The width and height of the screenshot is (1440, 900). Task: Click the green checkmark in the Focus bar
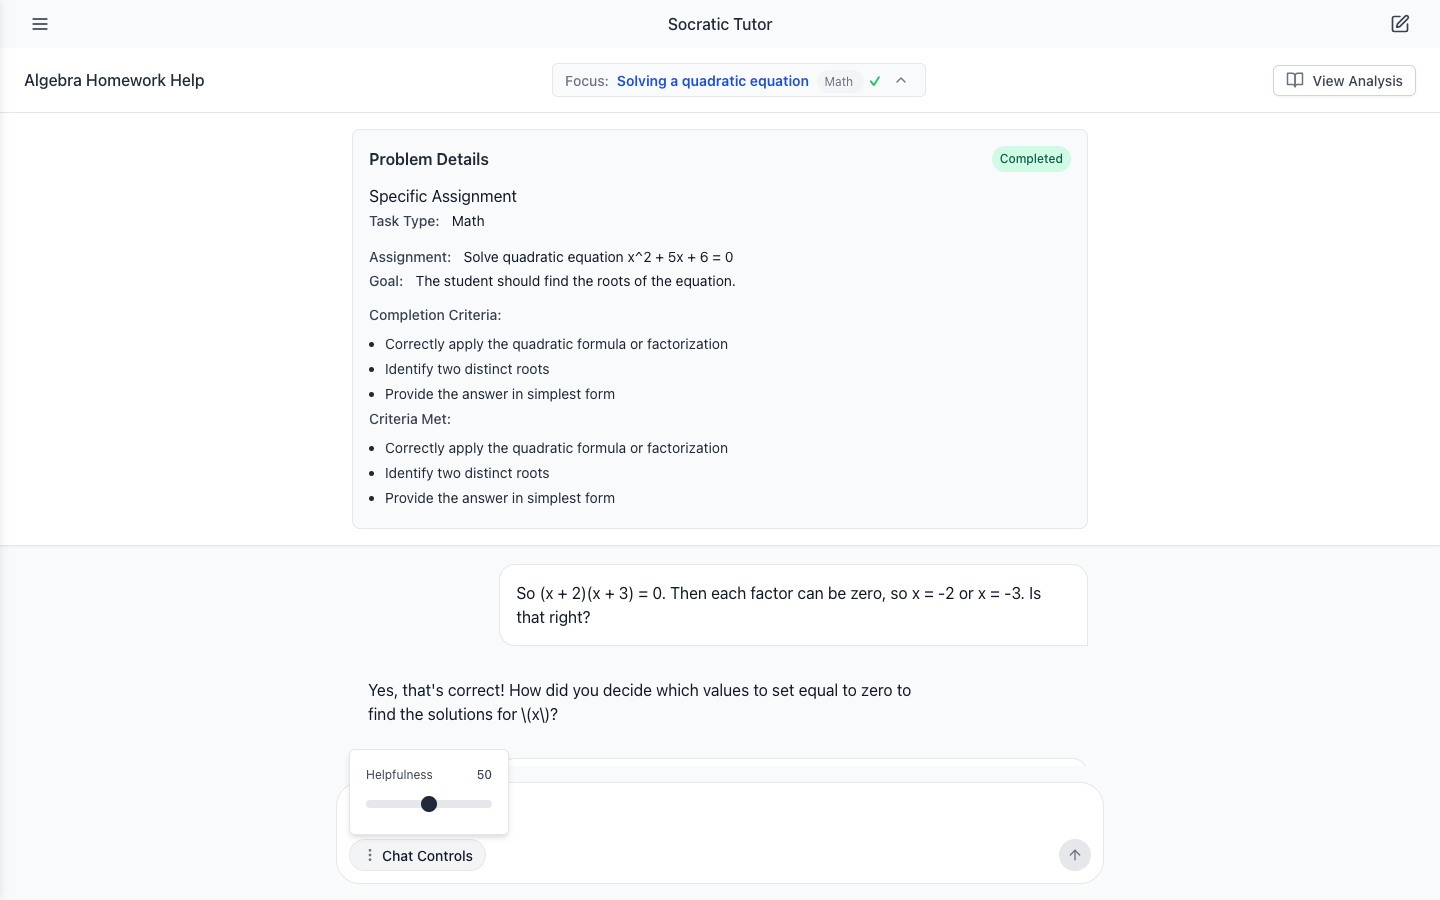tap(875, 81)
